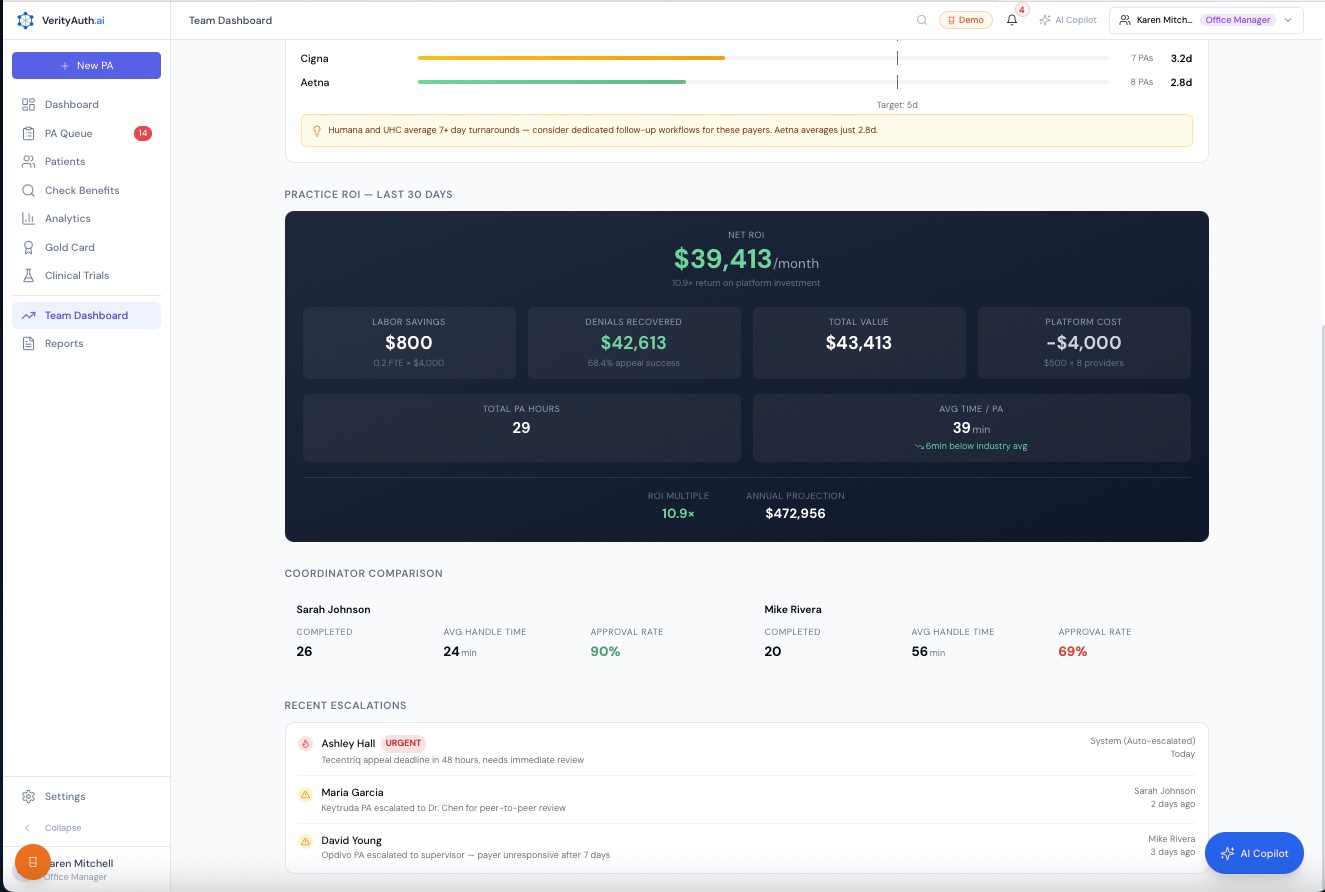
Task: Click the Demo mode badge
Action: coord(965,19)
